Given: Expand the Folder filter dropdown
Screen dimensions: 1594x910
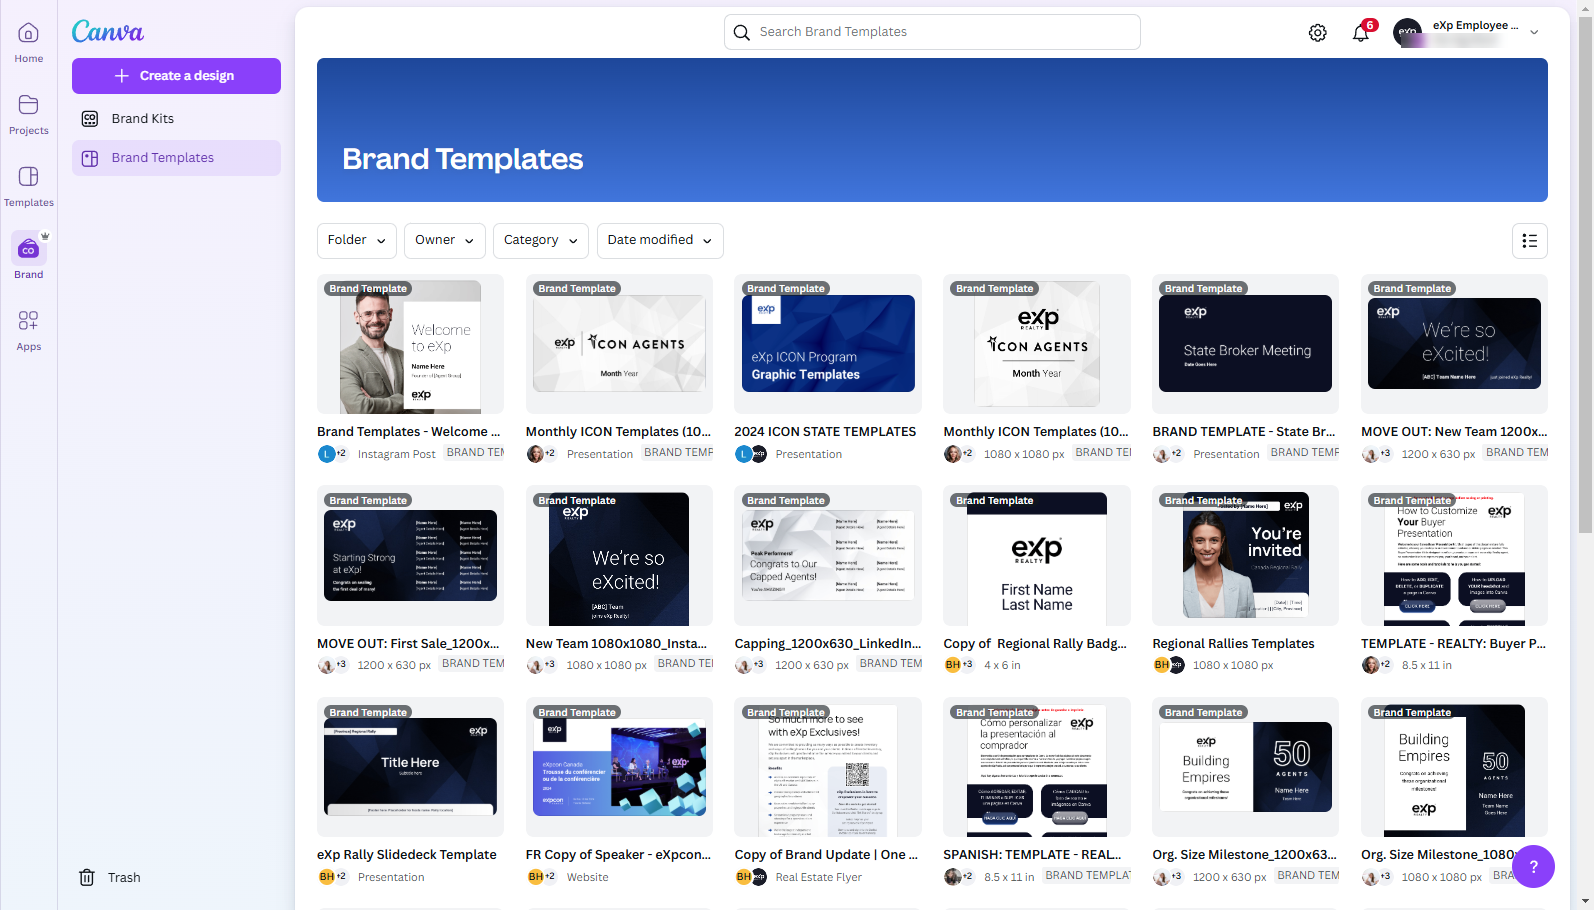Looking at the screenshot, I should 357,241.
